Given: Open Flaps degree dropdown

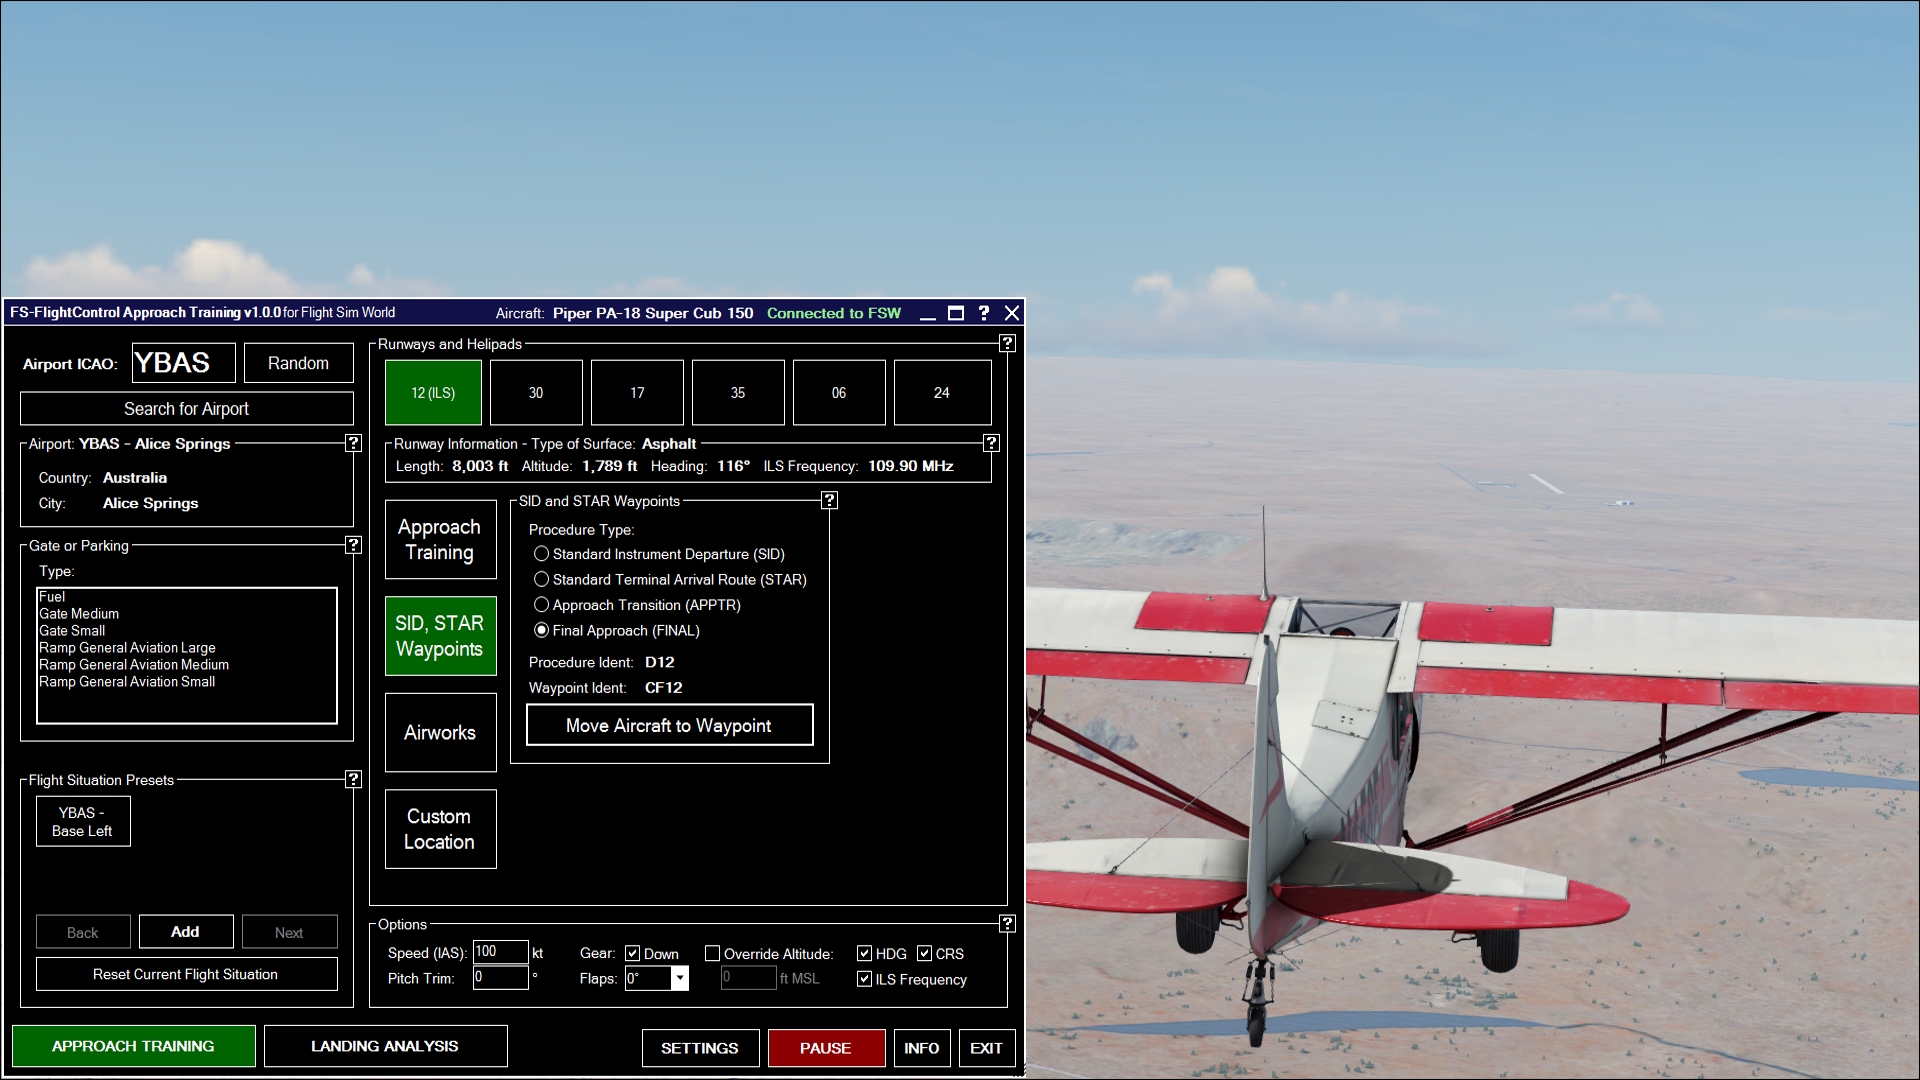Looking at the screenshot, I should click(680, 978).
